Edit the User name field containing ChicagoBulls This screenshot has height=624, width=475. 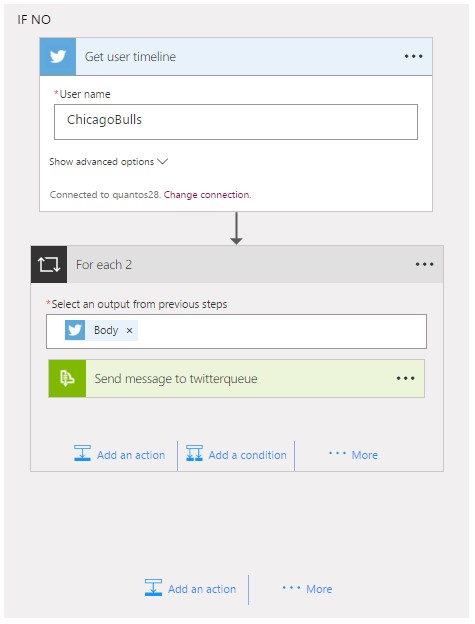click(236, 122)
